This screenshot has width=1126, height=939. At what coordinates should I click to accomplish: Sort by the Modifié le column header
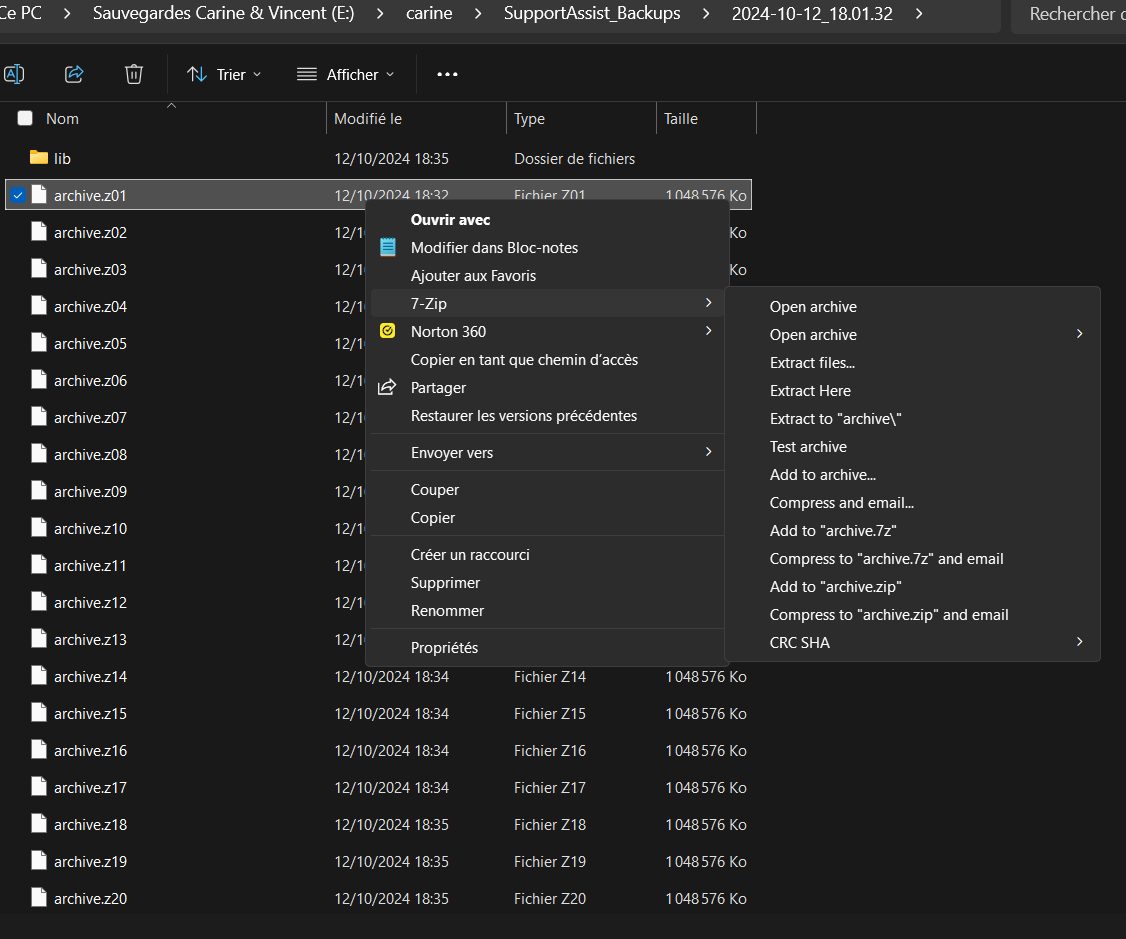click(368, 118)
